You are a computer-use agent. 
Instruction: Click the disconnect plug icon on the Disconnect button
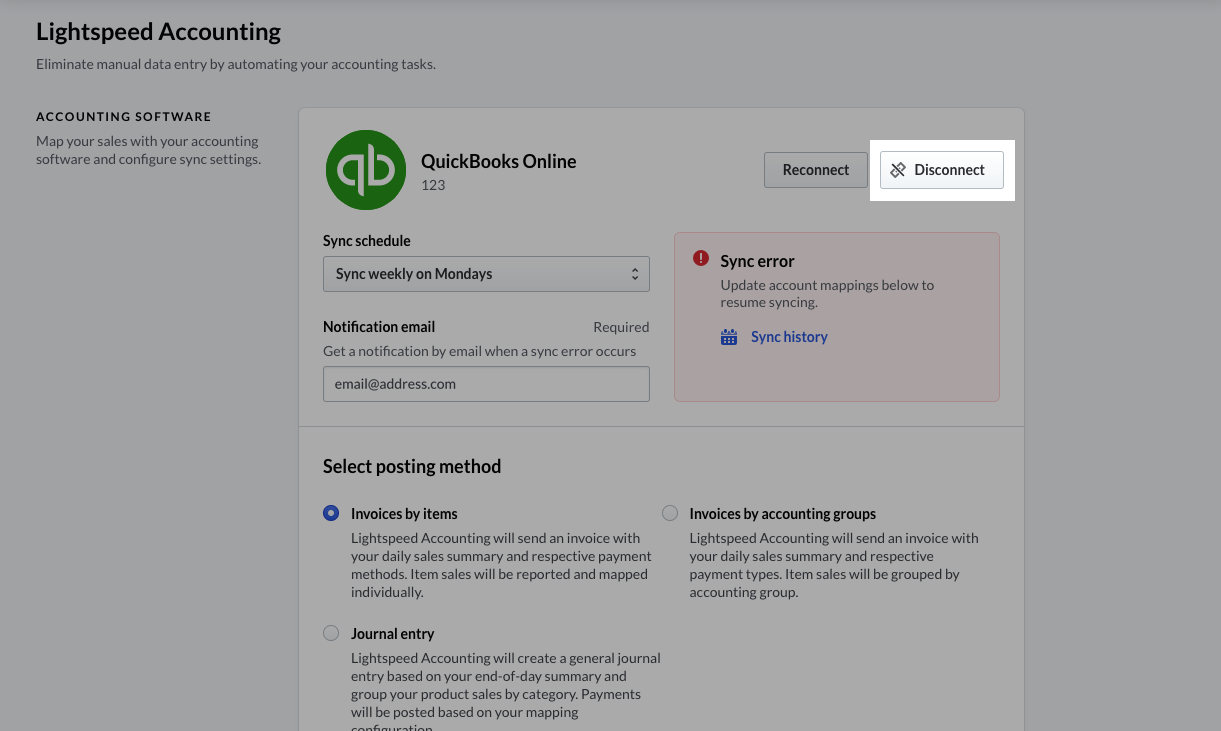pyautogui.click(x=897, y=169)
